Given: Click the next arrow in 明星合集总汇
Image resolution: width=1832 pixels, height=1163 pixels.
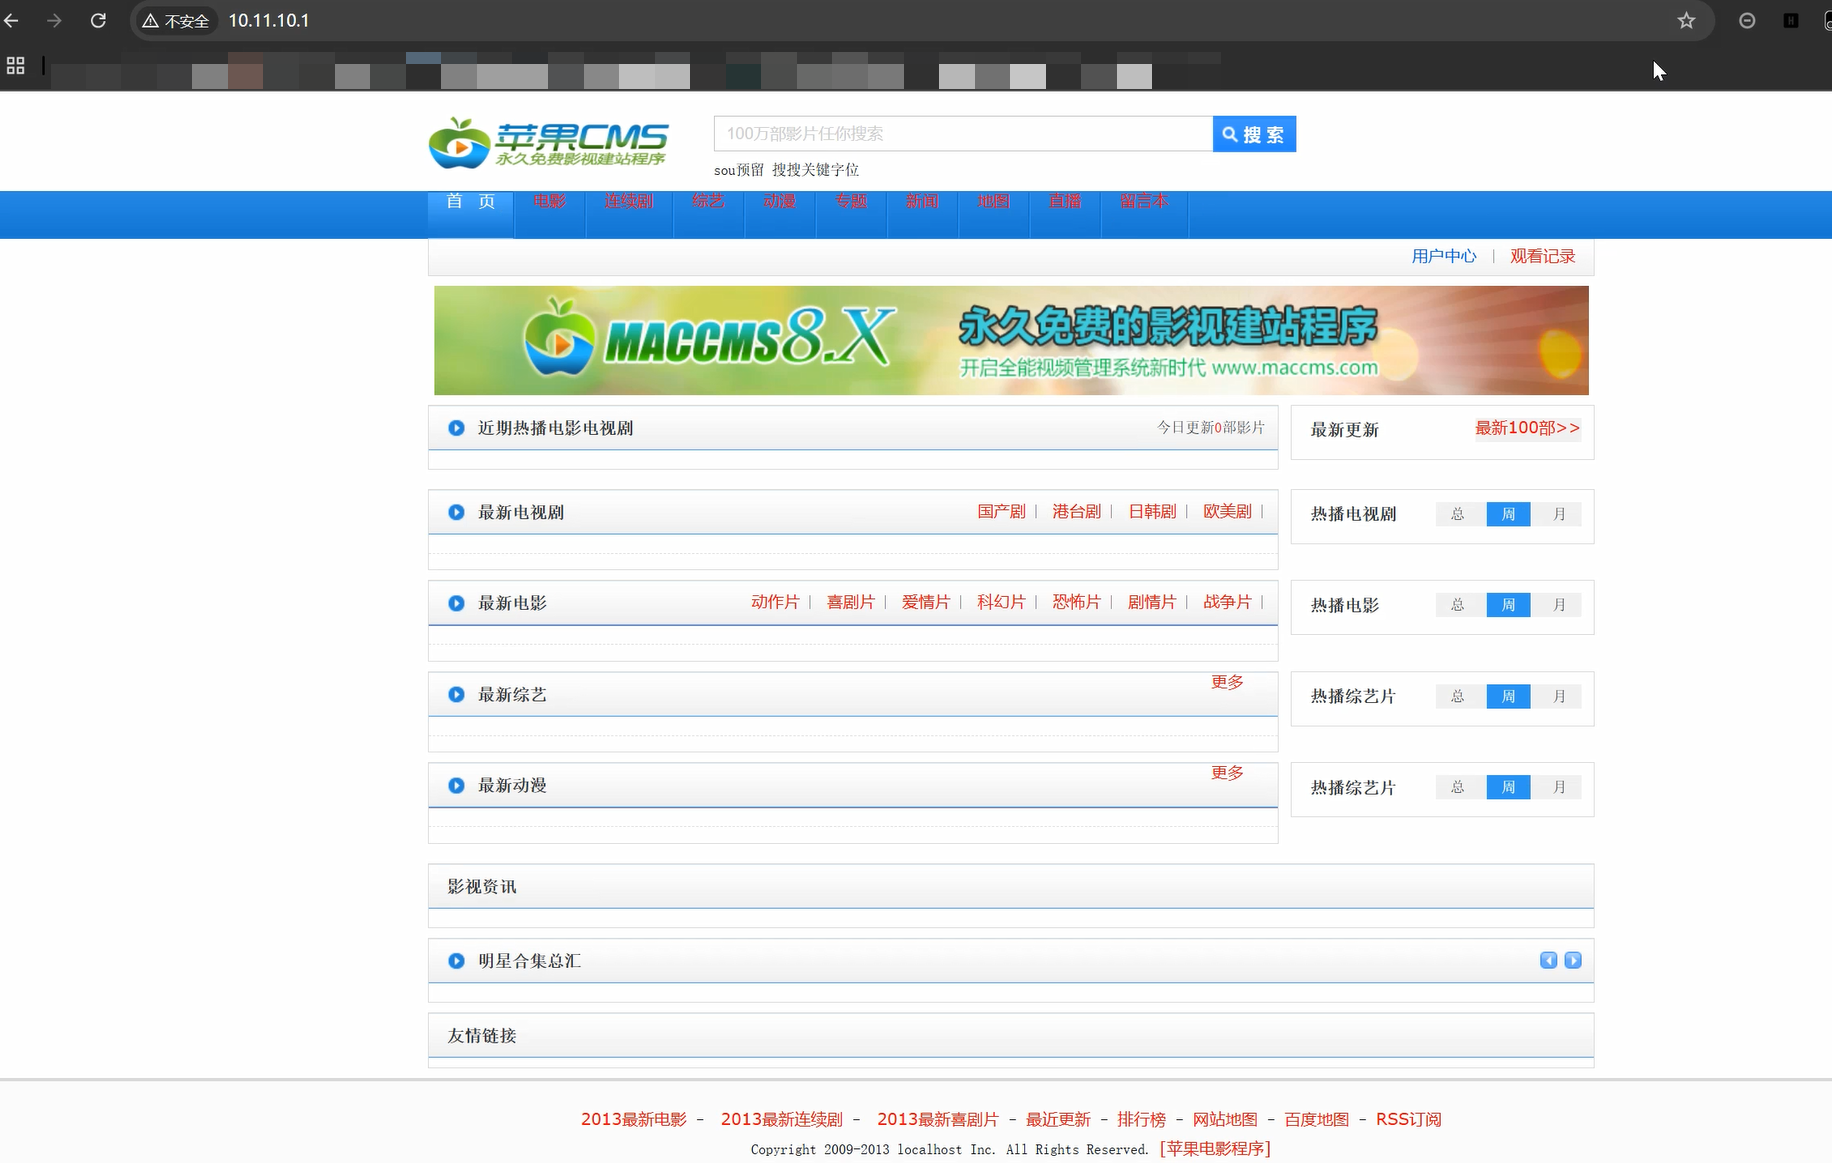Looking at the screenshot, I should tap(1573, 960).
